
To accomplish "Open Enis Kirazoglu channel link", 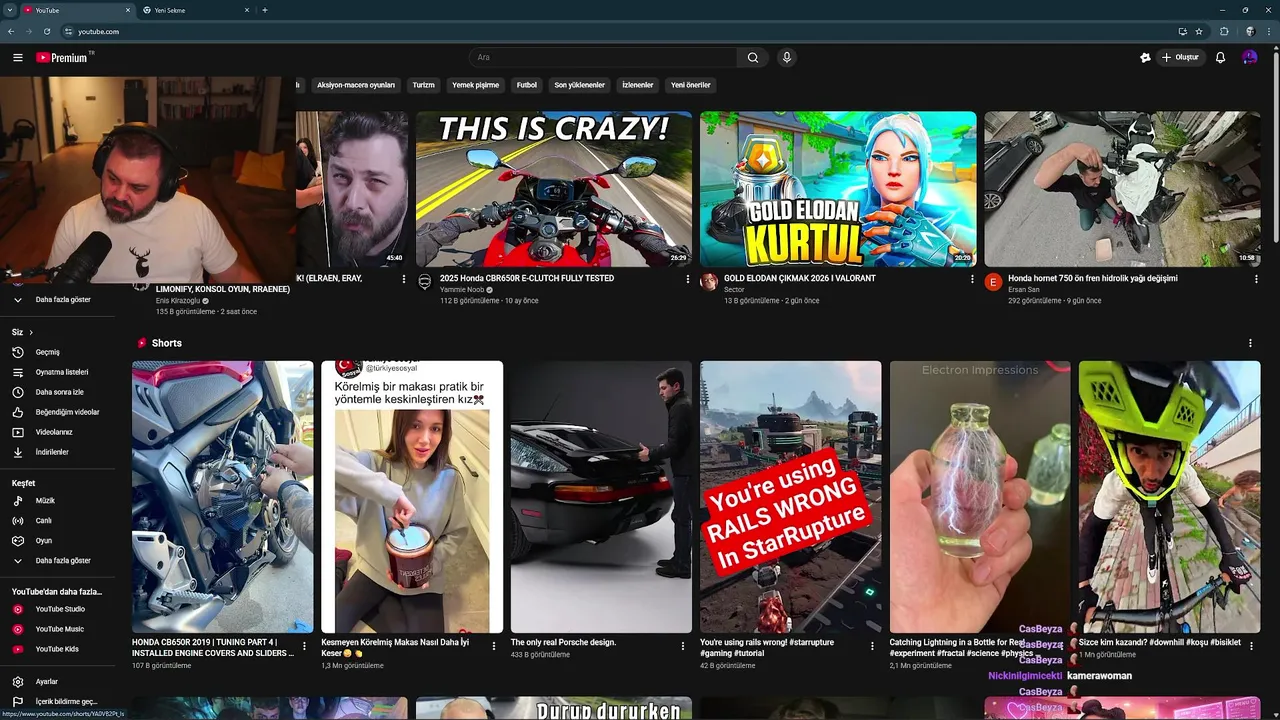I will click(177, 301).
